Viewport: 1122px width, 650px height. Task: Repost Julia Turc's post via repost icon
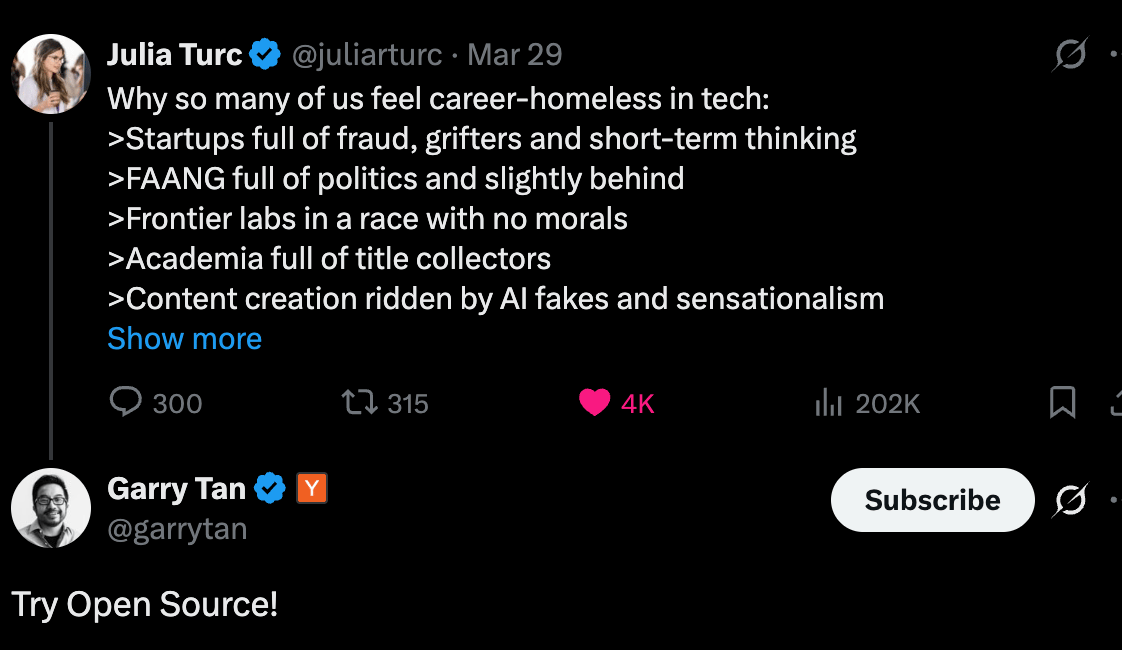click(x=359, y=402)
